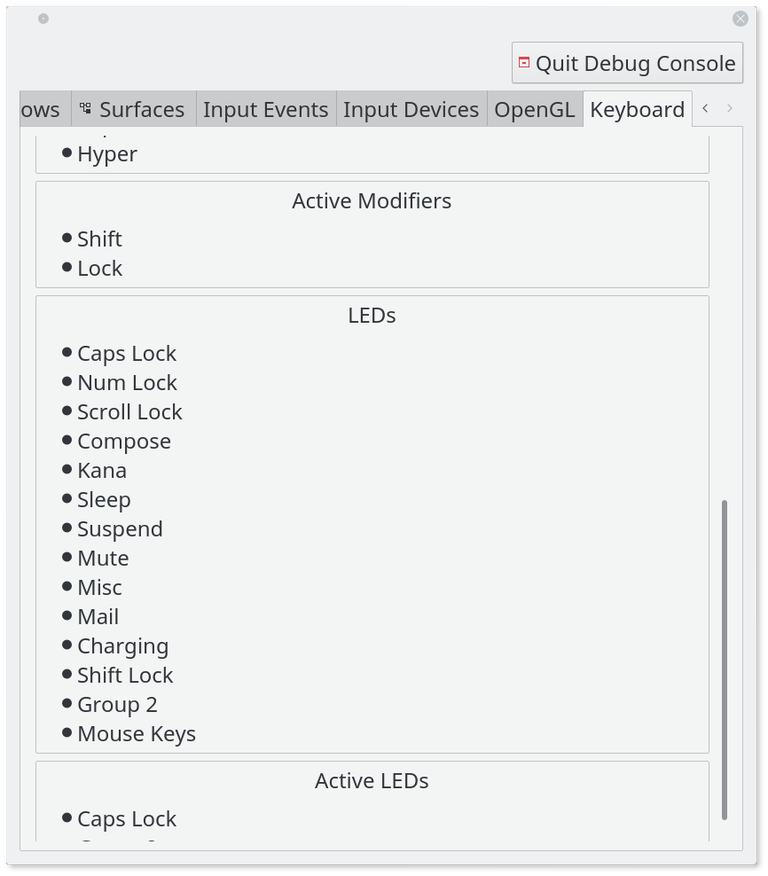Click the Num Lock LED item
Screen dimensions: 768x876
click(127, 383)
